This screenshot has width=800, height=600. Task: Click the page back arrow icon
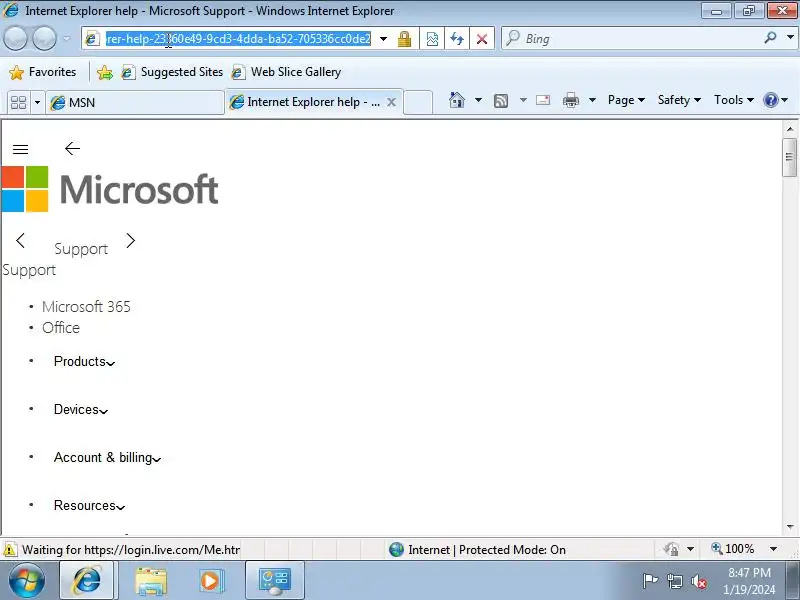pos(72,148)
